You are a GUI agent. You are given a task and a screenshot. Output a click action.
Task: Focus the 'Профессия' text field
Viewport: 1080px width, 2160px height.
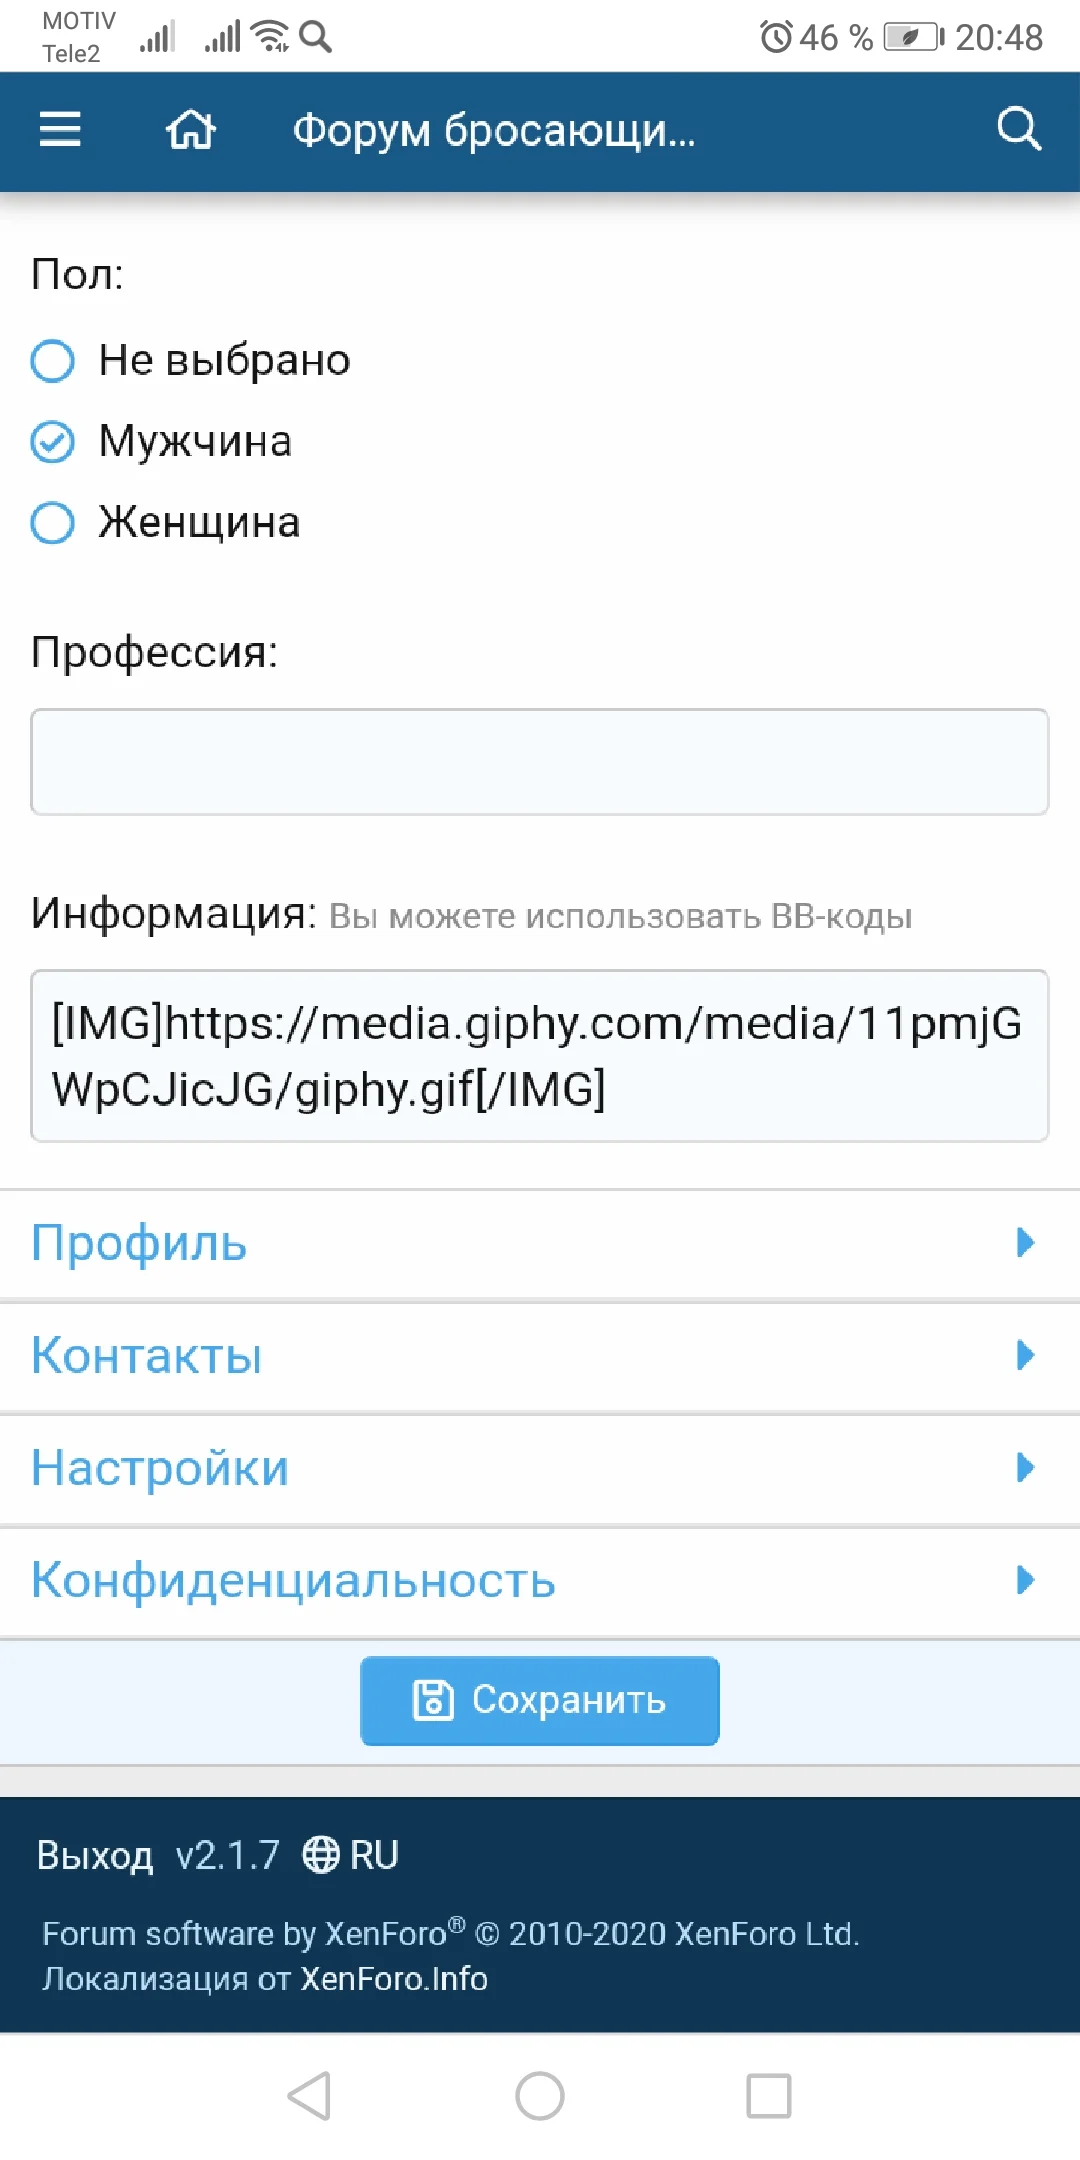540,762
